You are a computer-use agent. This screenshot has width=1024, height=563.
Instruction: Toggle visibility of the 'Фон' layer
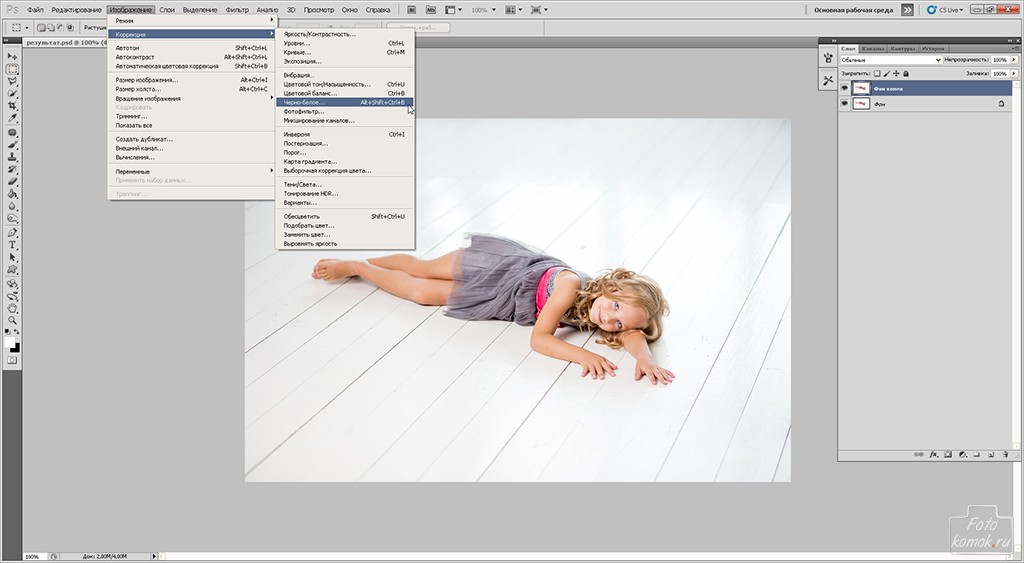(845, 103)
